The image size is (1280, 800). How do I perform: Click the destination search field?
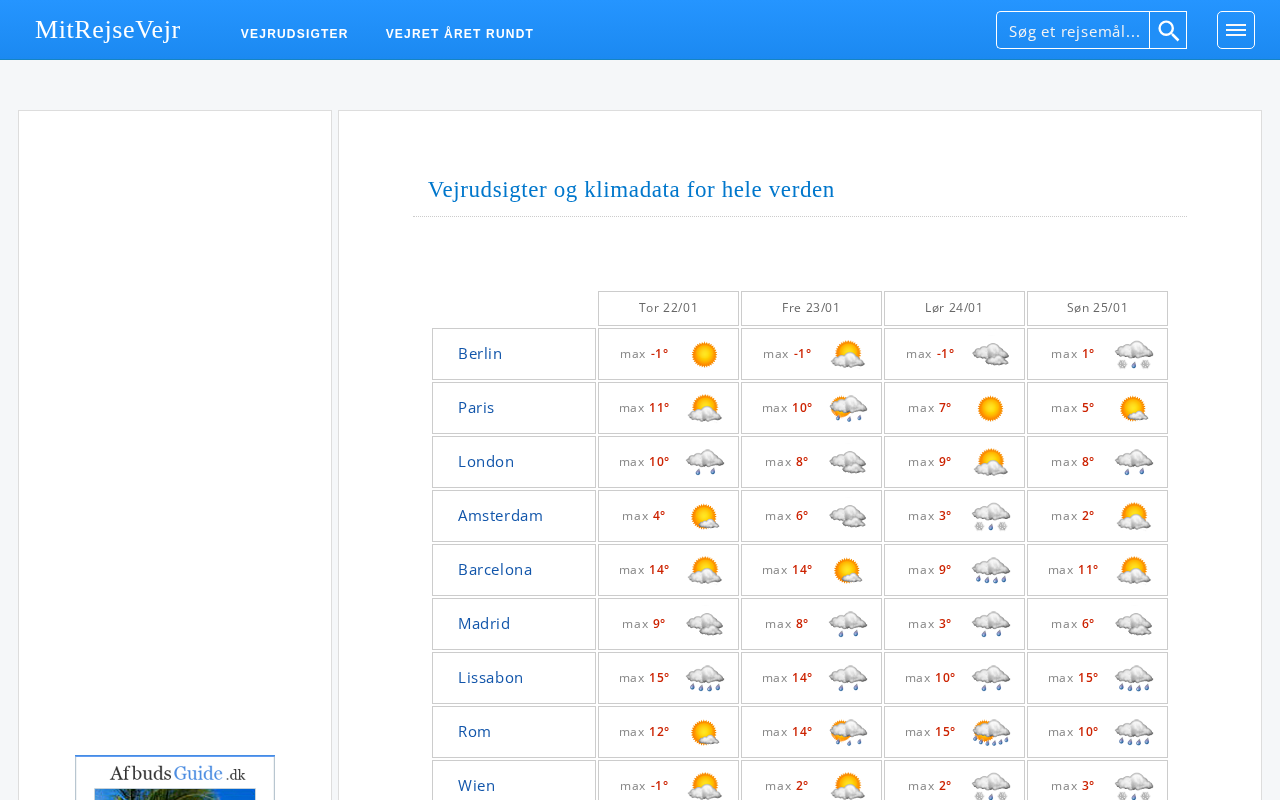(1073, 30)
